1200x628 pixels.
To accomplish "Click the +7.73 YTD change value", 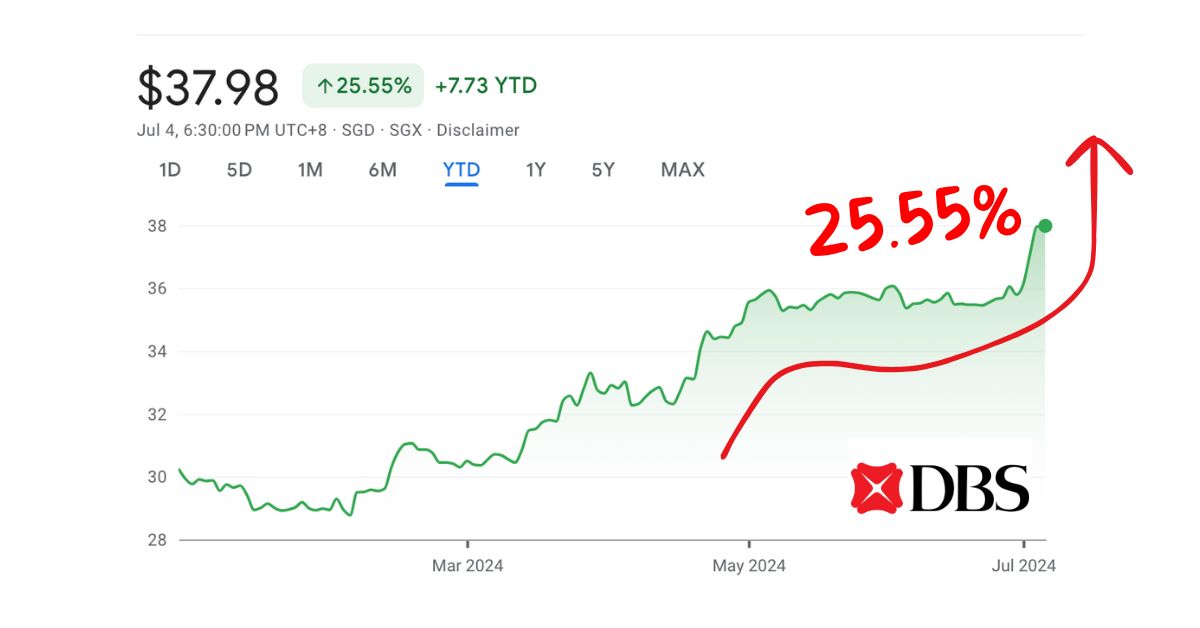I will [484, 86].
